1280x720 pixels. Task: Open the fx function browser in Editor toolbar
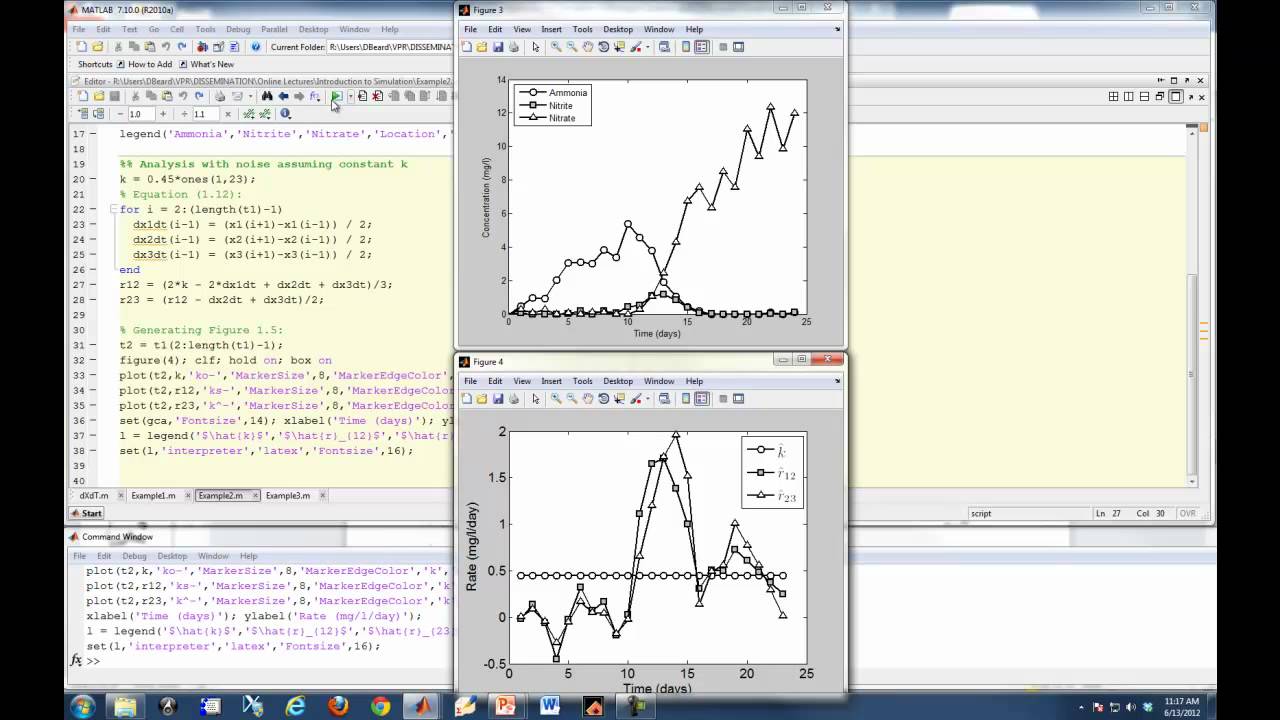pyautogui.click(x=315, y=96)
